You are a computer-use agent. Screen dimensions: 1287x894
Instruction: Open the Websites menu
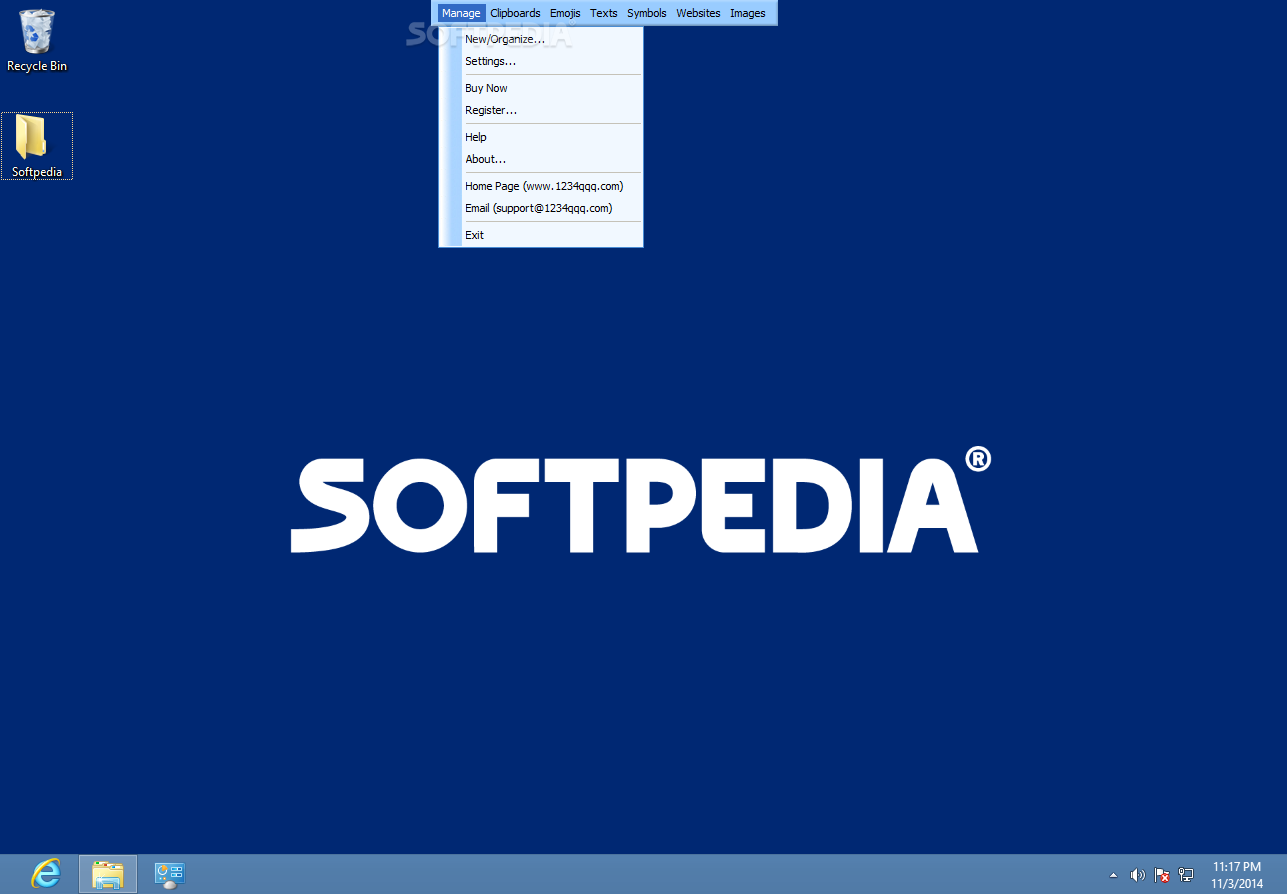[x=698, y=13]
